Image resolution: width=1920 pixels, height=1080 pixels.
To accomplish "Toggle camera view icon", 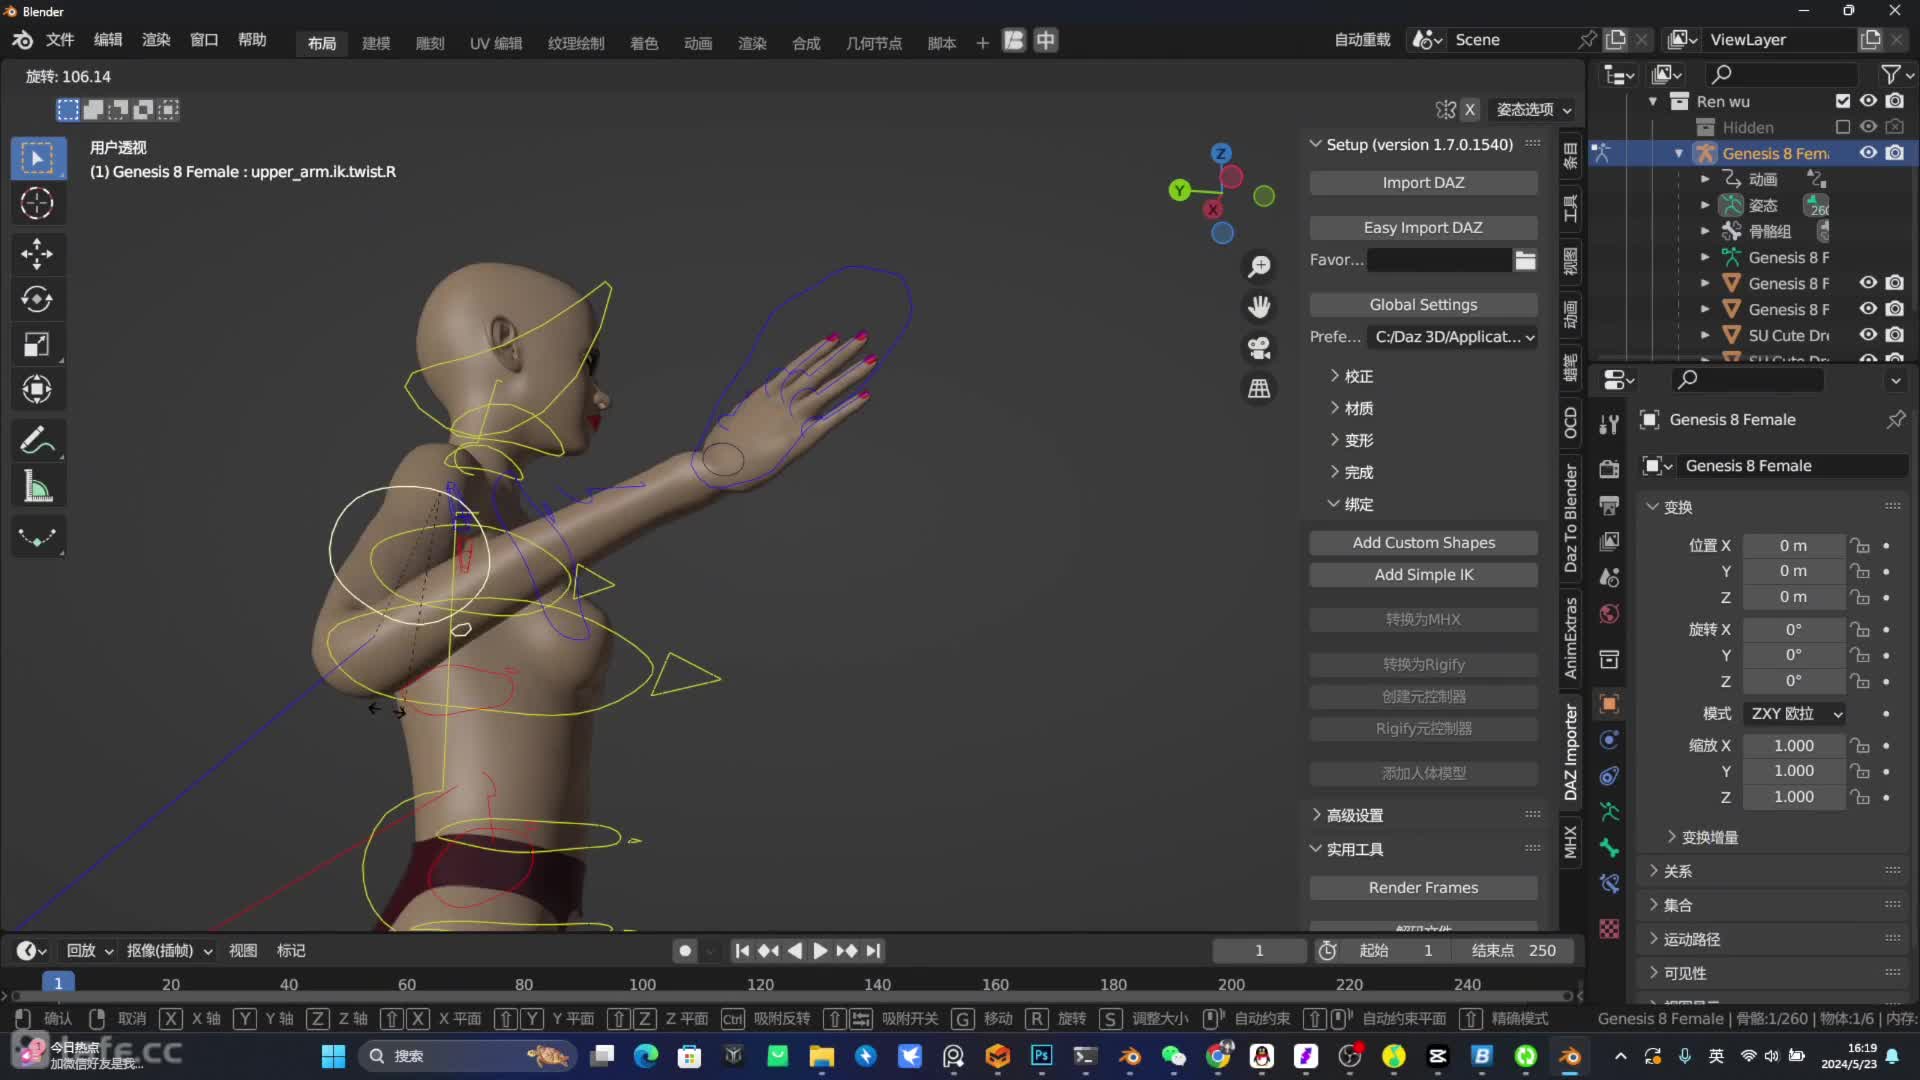I will 1259,348.
